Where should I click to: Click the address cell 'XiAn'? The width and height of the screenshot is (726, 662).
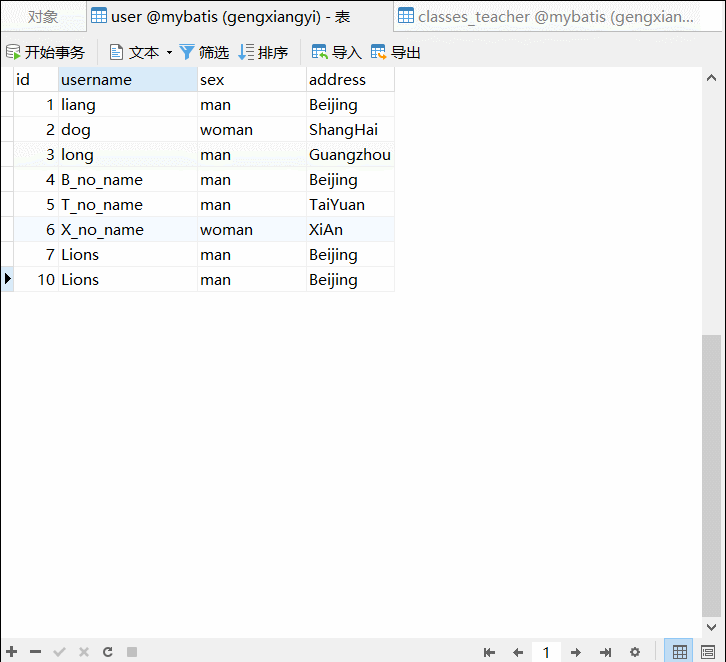click(x=350, y=230)
